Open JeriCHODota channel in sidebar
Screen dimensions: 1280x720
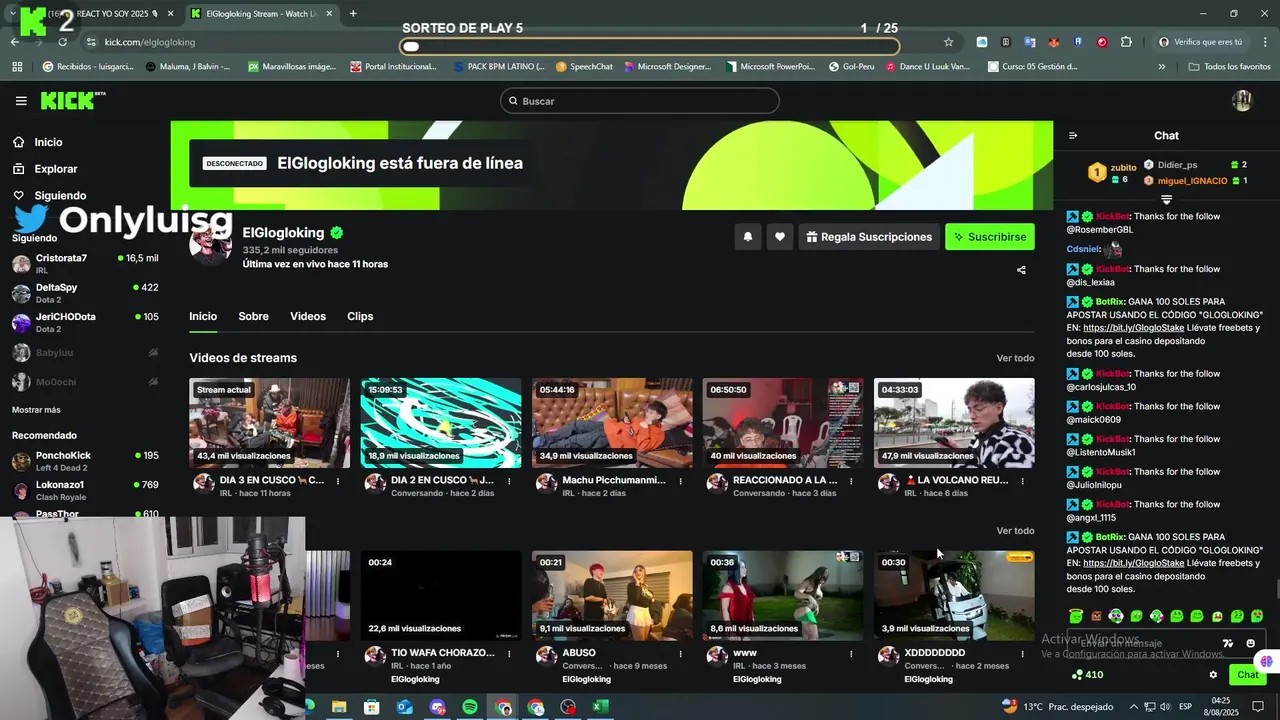tap(85, 322)
